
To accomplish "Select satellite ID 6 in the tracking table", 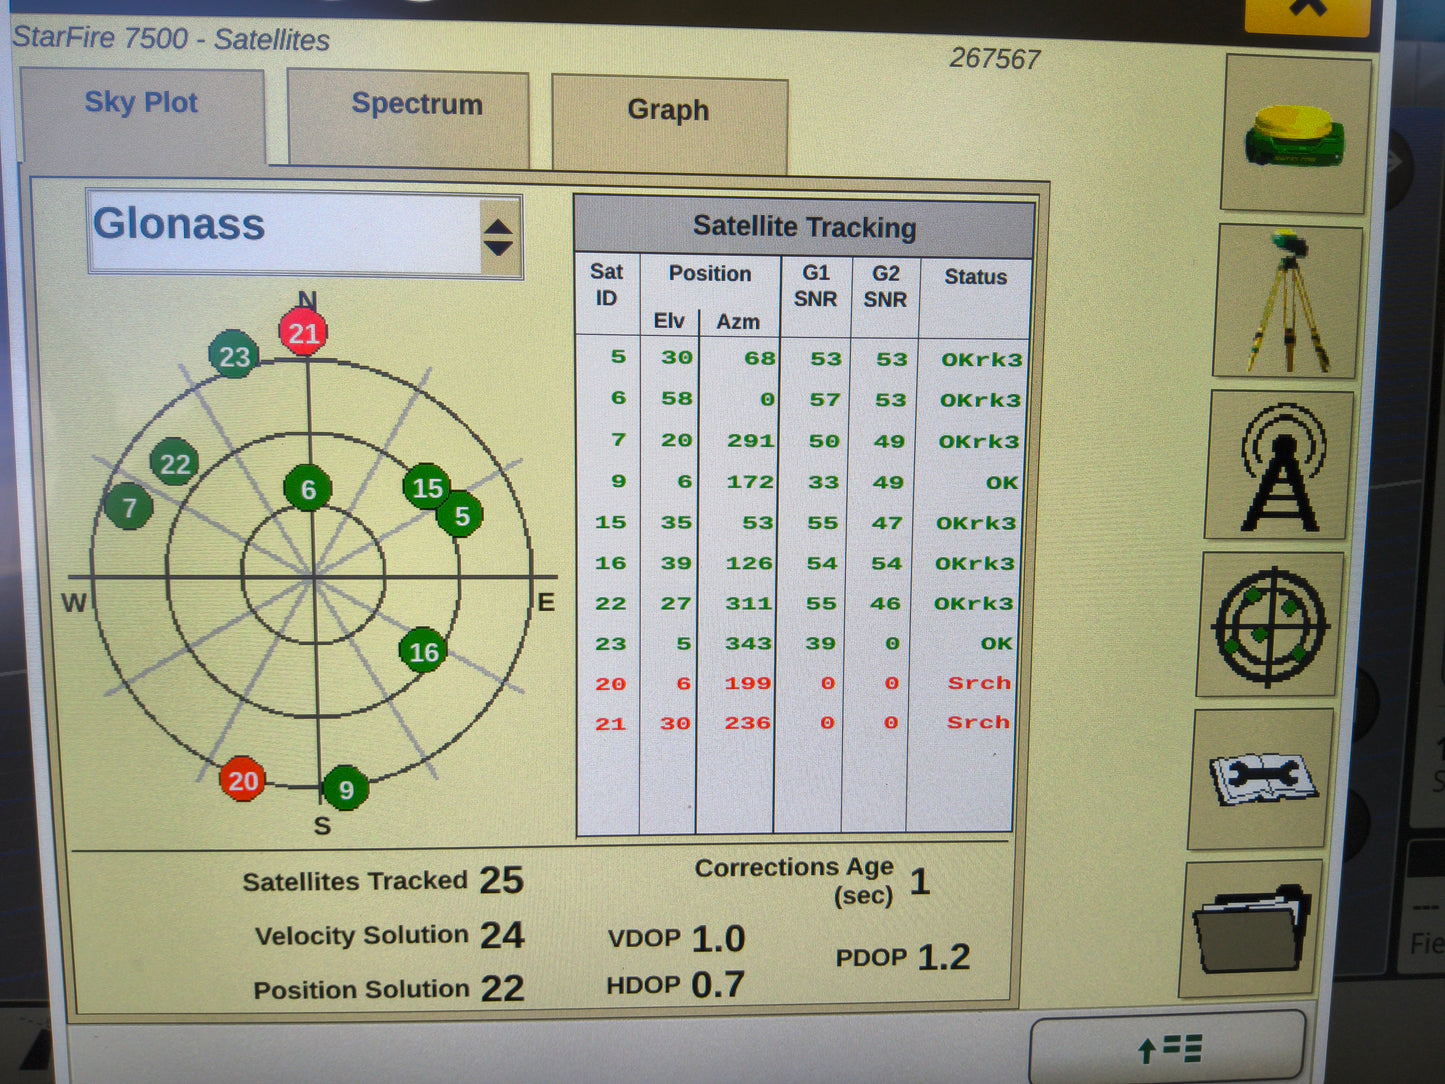I will pos(618,398).
